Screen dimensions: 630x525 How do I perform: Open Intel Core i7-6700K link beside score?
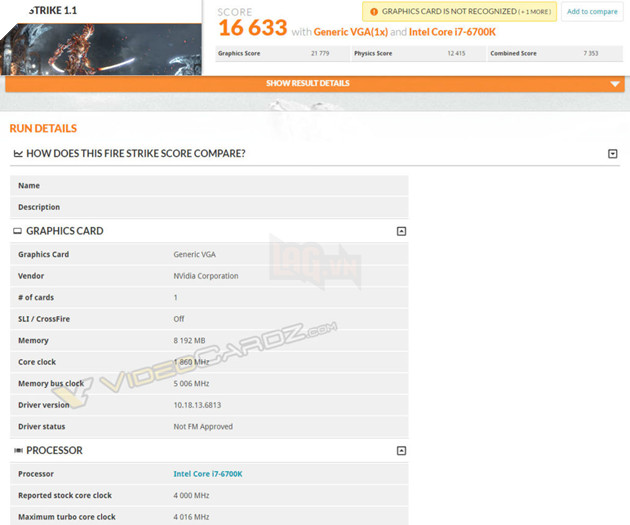pyautogui.click(x=452, y=32)
